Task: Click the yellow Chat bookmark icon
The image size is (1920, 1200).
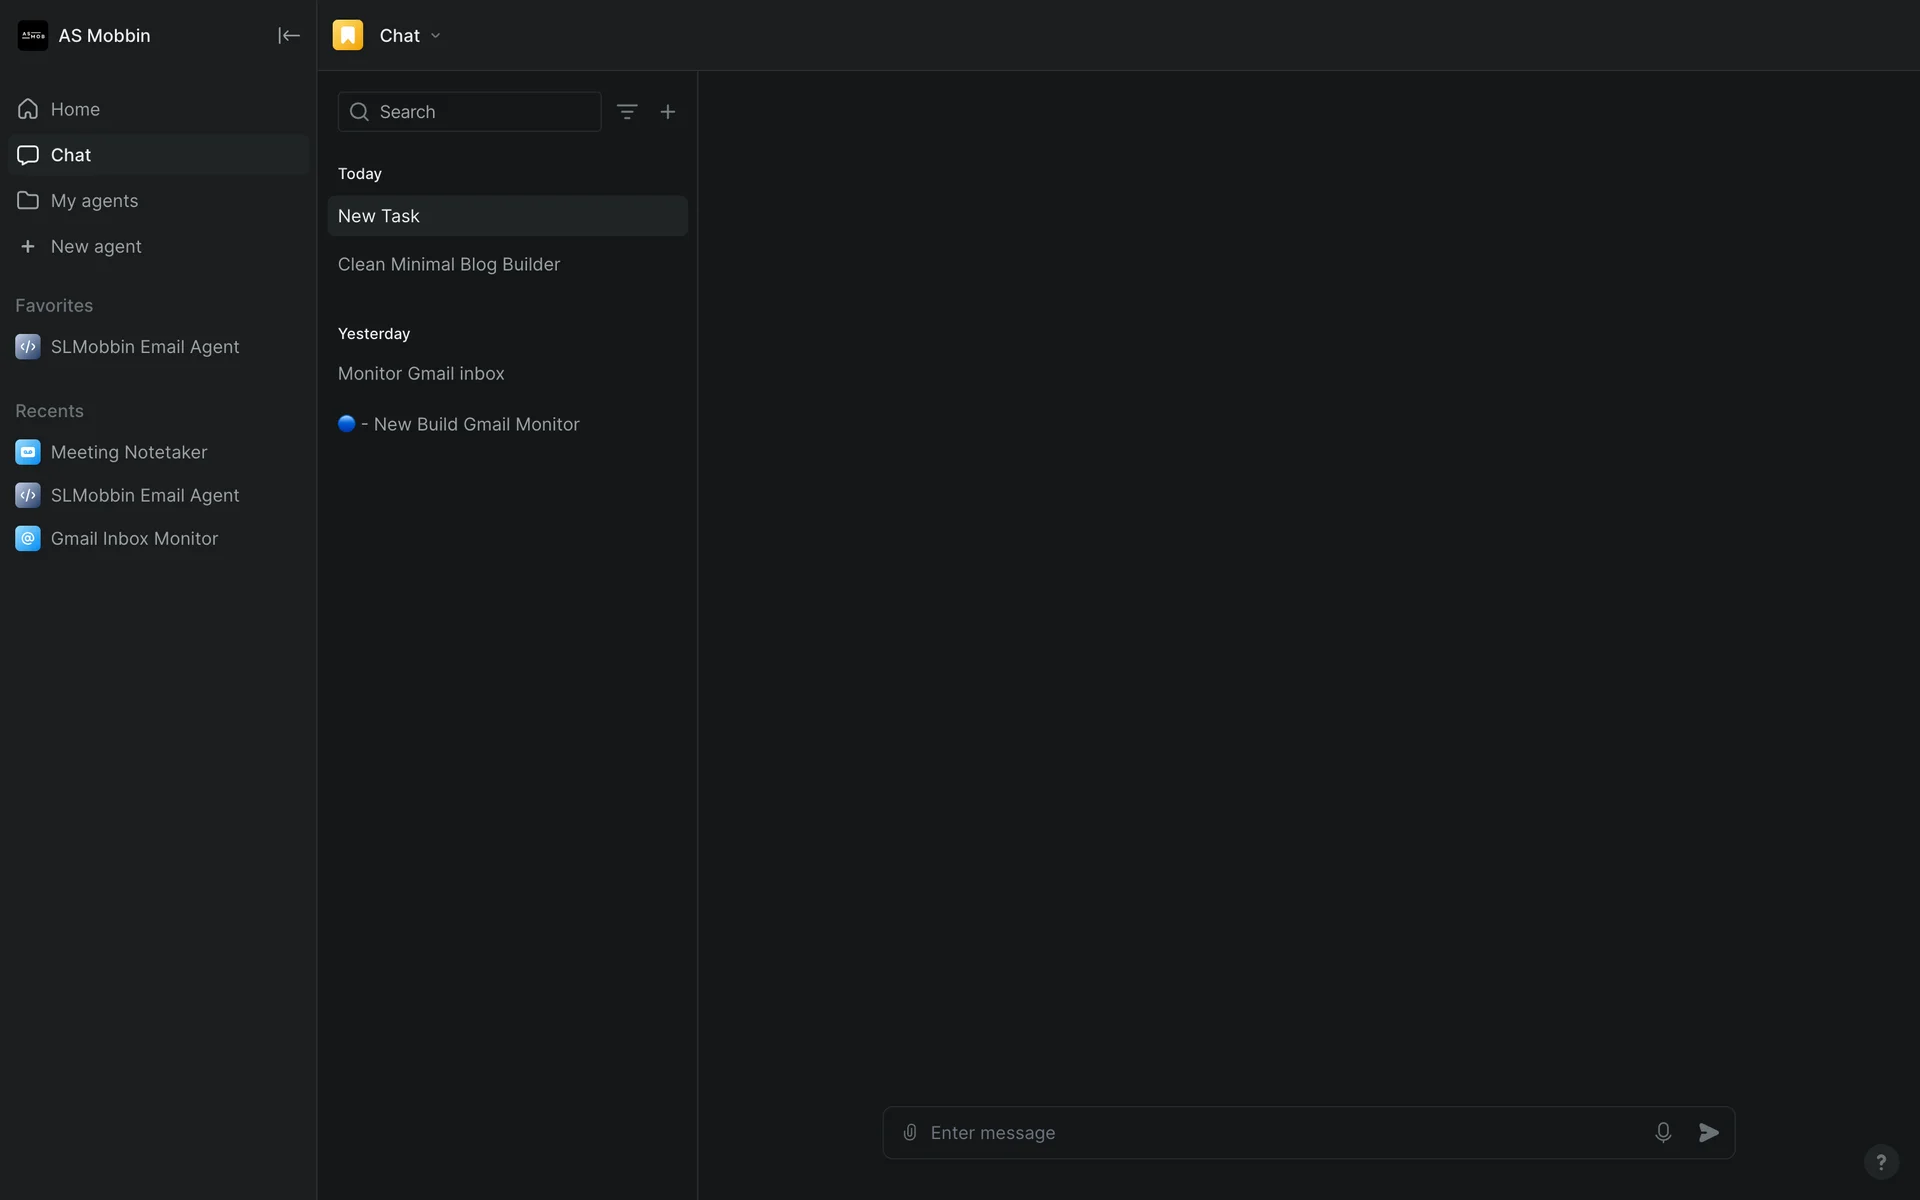Action: click(x=348, y=36)
